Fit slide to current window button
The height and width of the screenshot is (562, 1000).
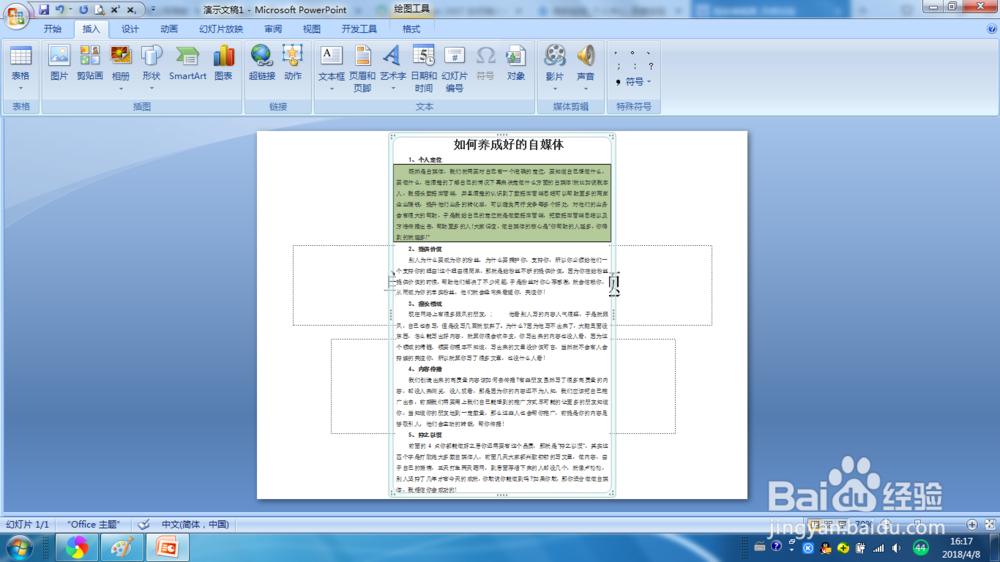click(x=990, y=524)
